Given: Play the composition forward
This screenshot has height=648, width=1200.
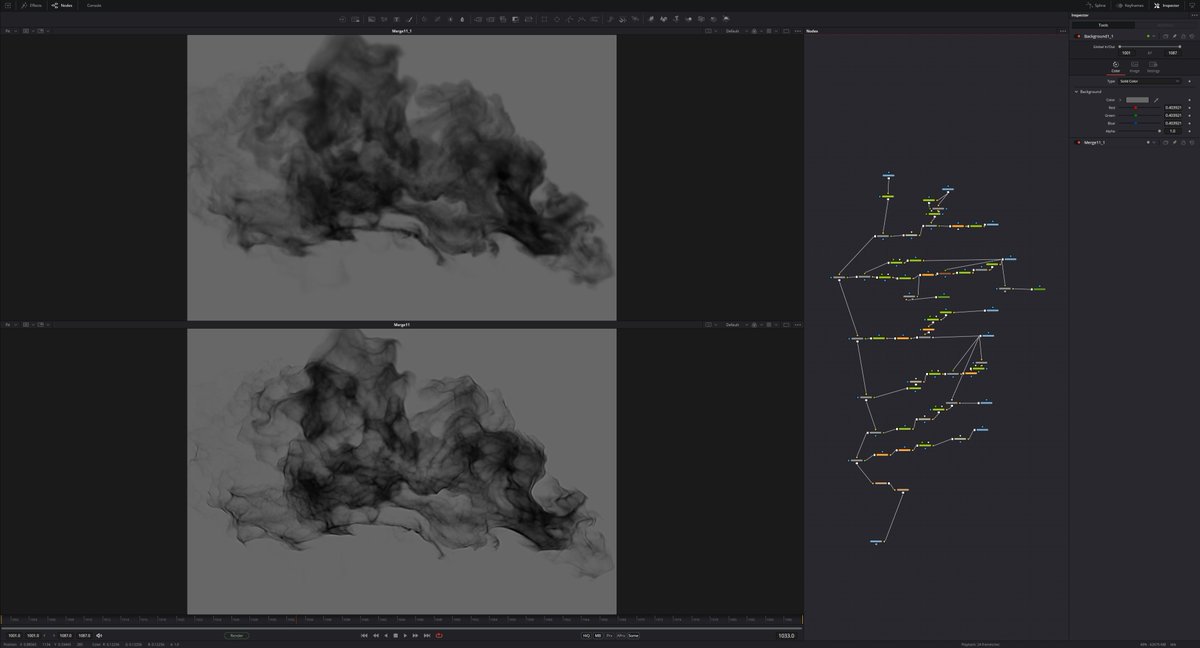Looking at the screenshot, I should (405, 635).
